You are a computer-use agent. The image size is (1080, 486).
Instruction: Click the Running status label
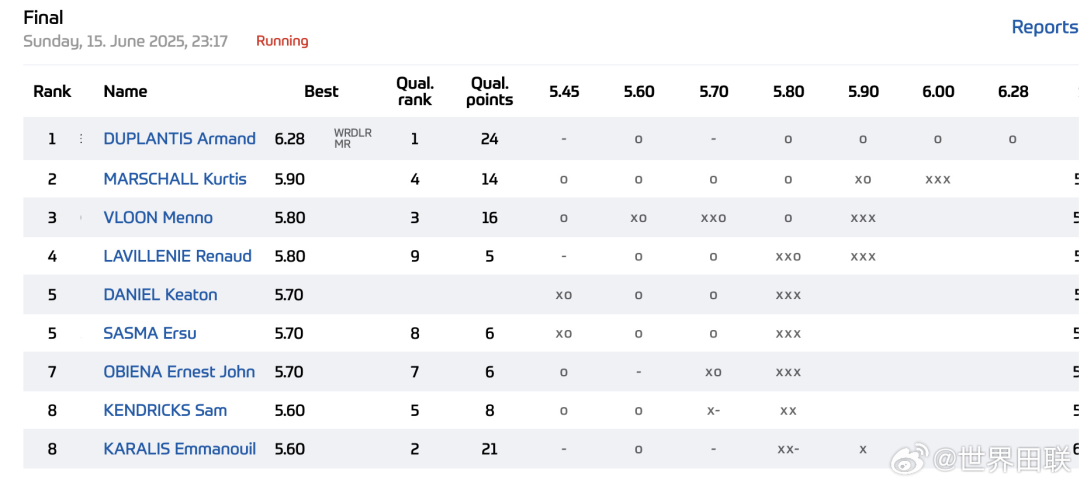pyautogui.click(x=282, y=41)
